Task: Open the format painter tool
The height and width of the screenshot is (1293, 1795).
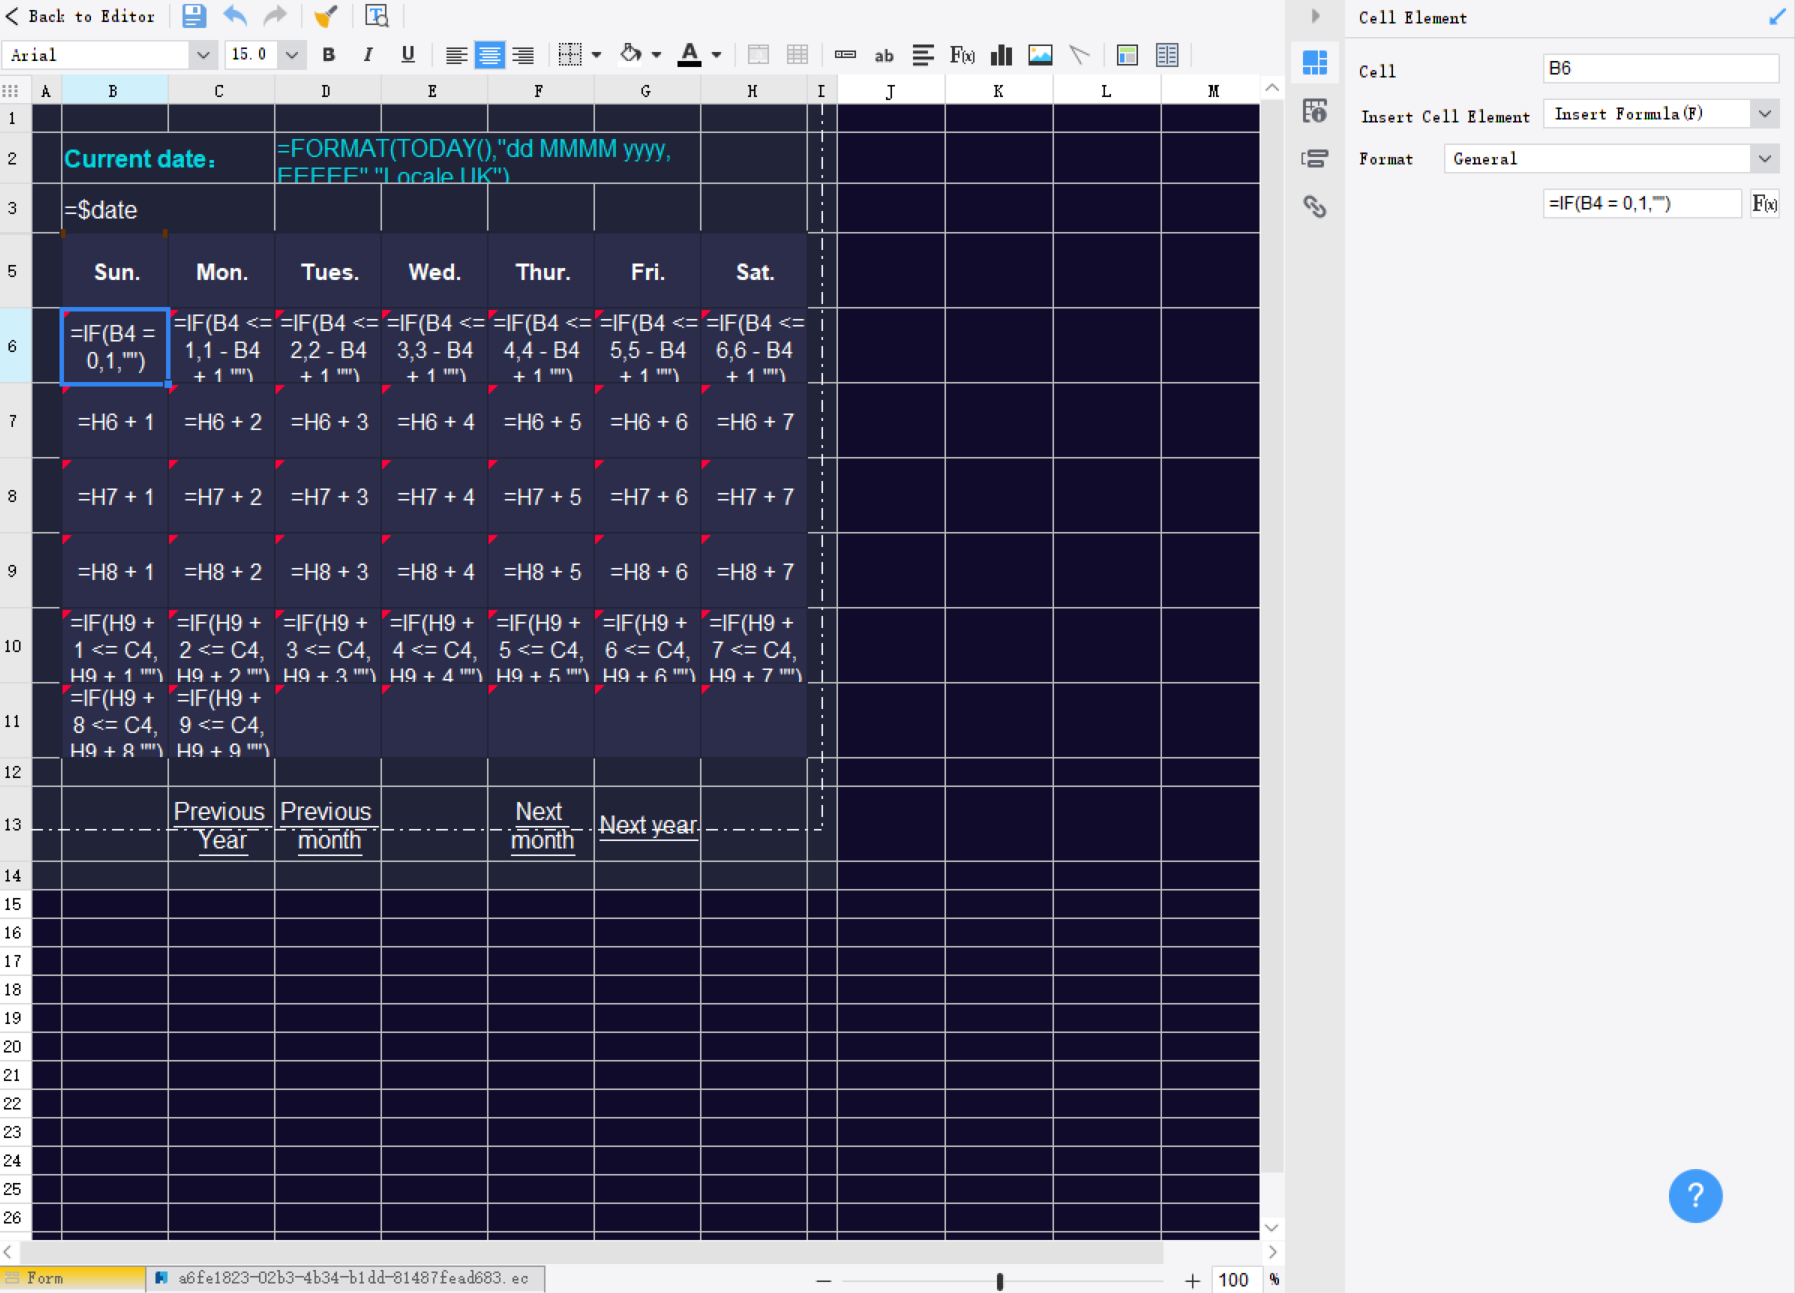Action: (x=326, y=16)
